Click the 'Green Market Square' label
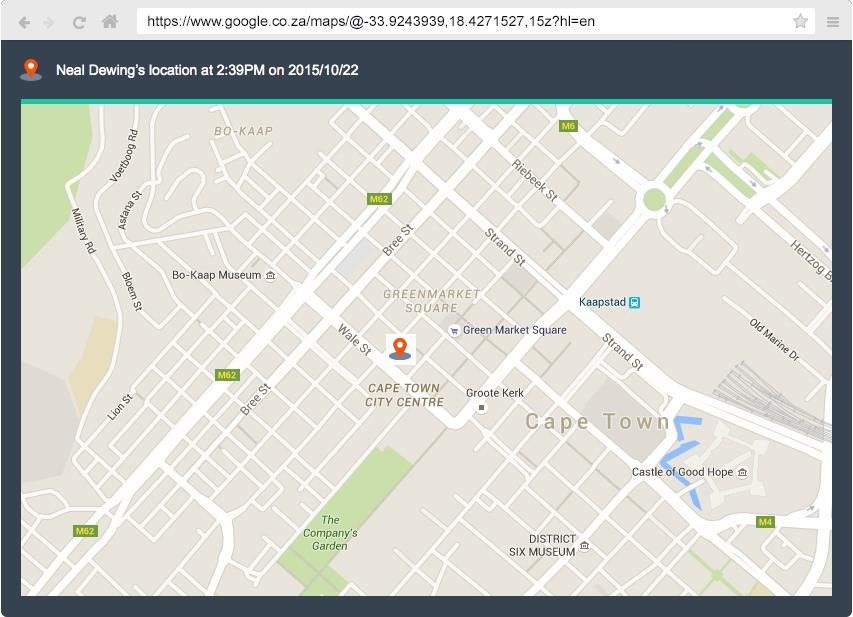 [515, 330]
